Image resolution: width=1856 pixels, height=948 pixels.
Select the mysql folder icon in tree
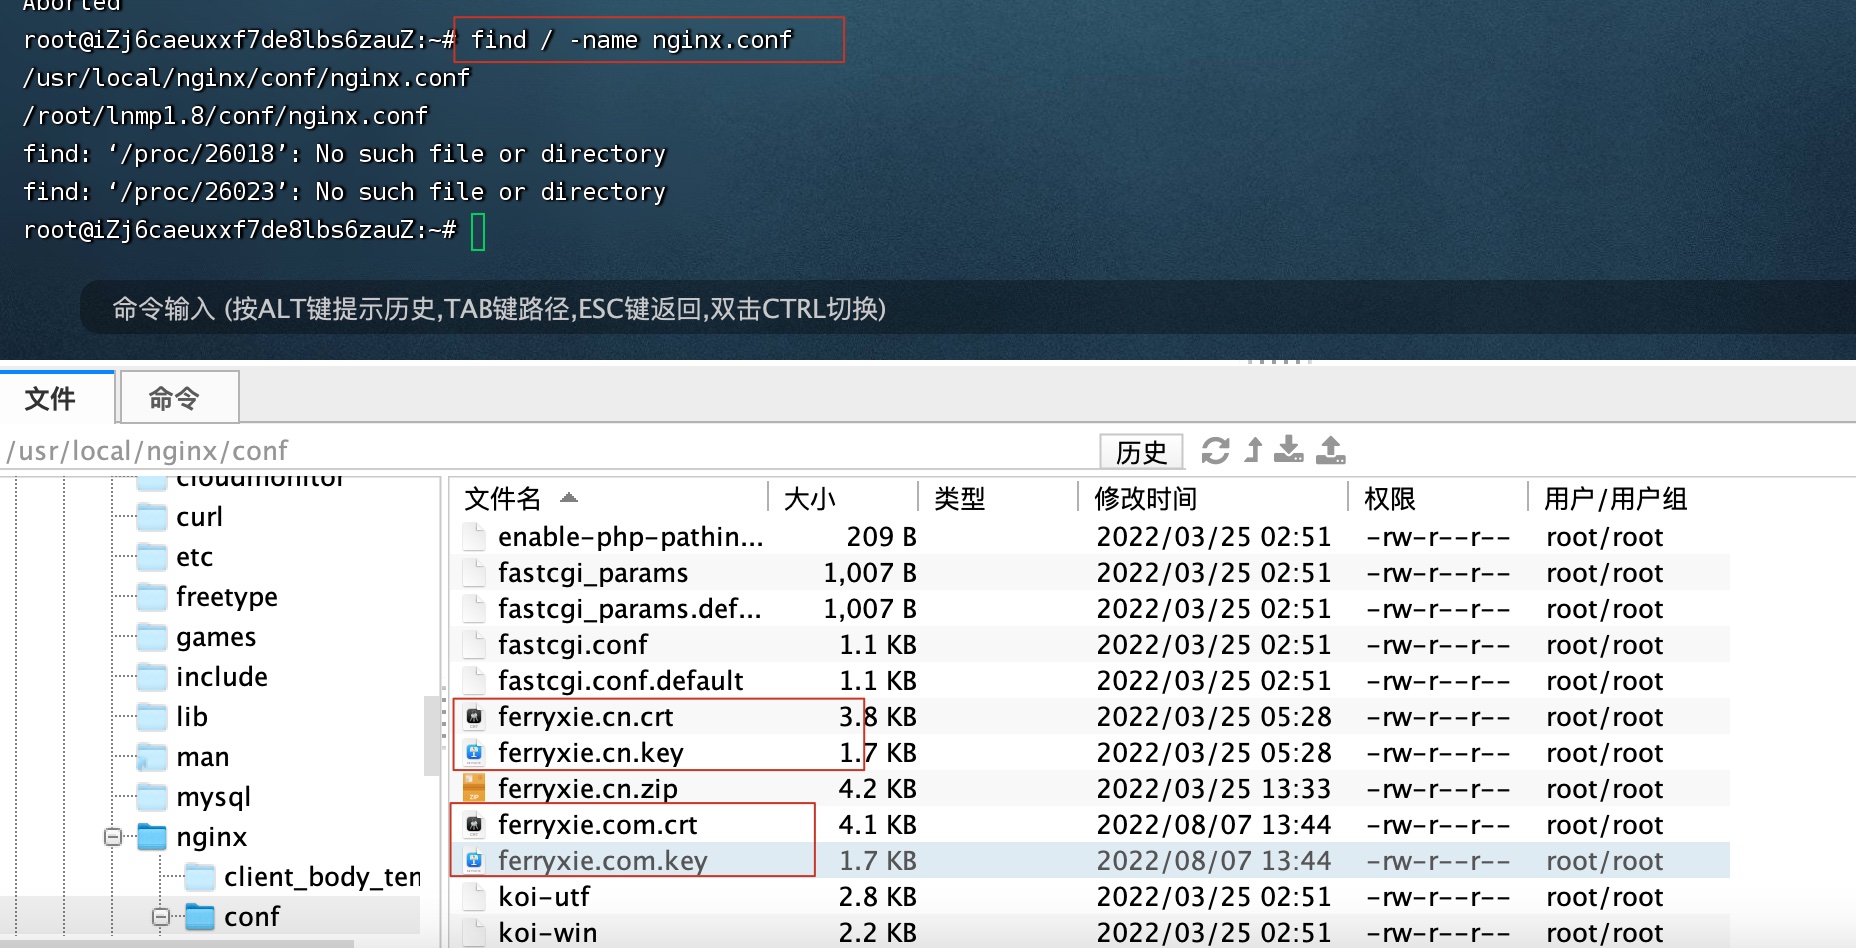pos(152,797)
